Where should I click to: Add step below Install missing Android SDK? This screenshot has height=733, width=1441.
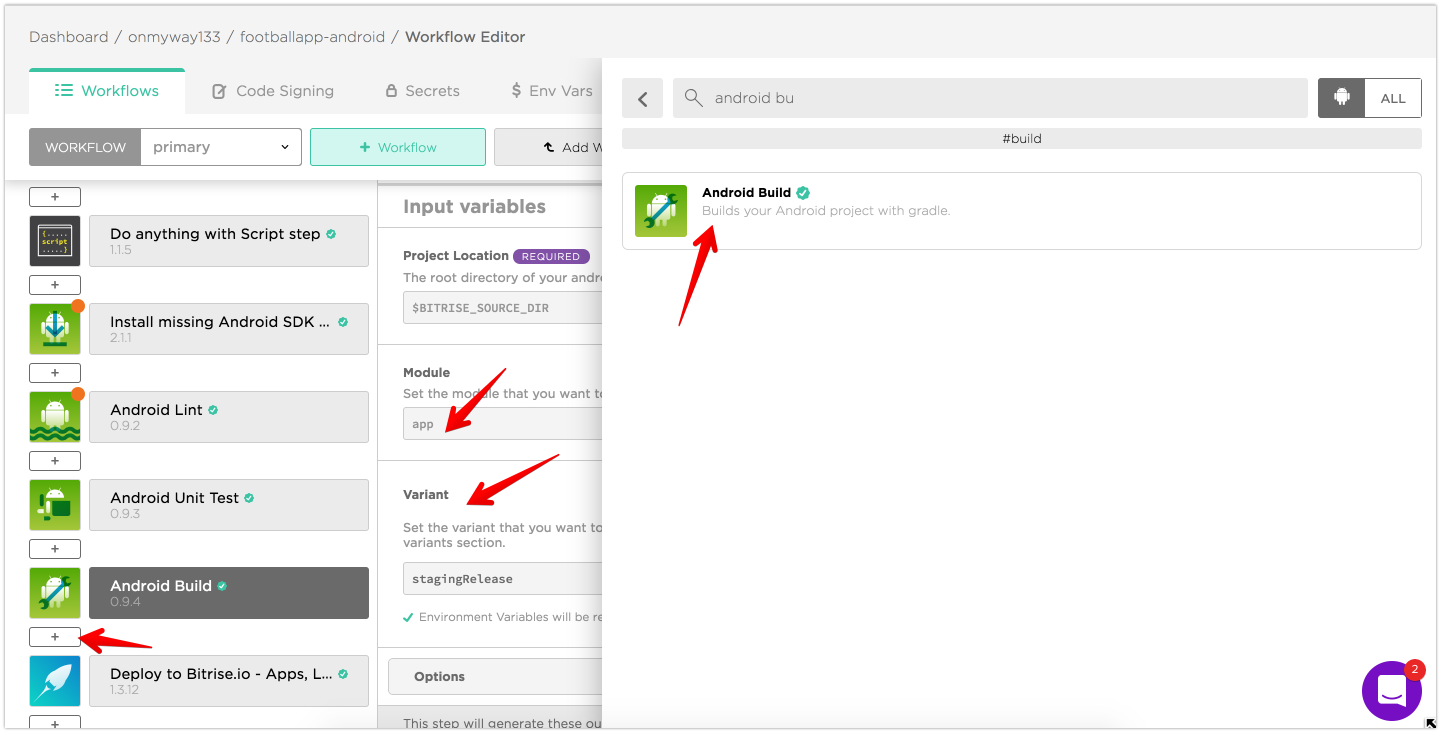(x=55, y=373)
